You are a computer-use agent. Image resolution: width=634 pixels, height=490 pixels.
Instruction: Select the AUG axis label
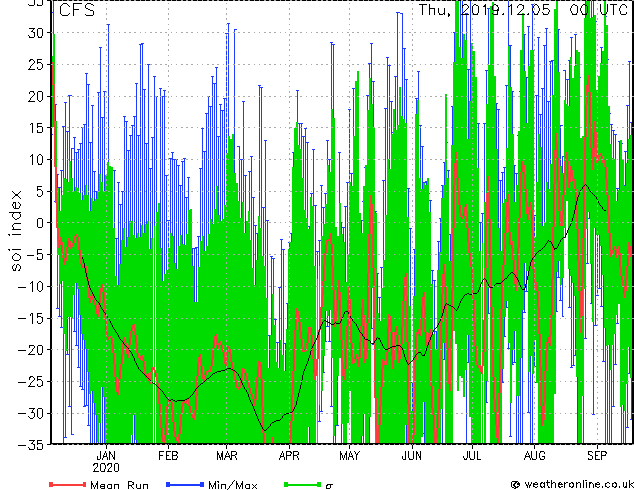(x=535, y=456)
